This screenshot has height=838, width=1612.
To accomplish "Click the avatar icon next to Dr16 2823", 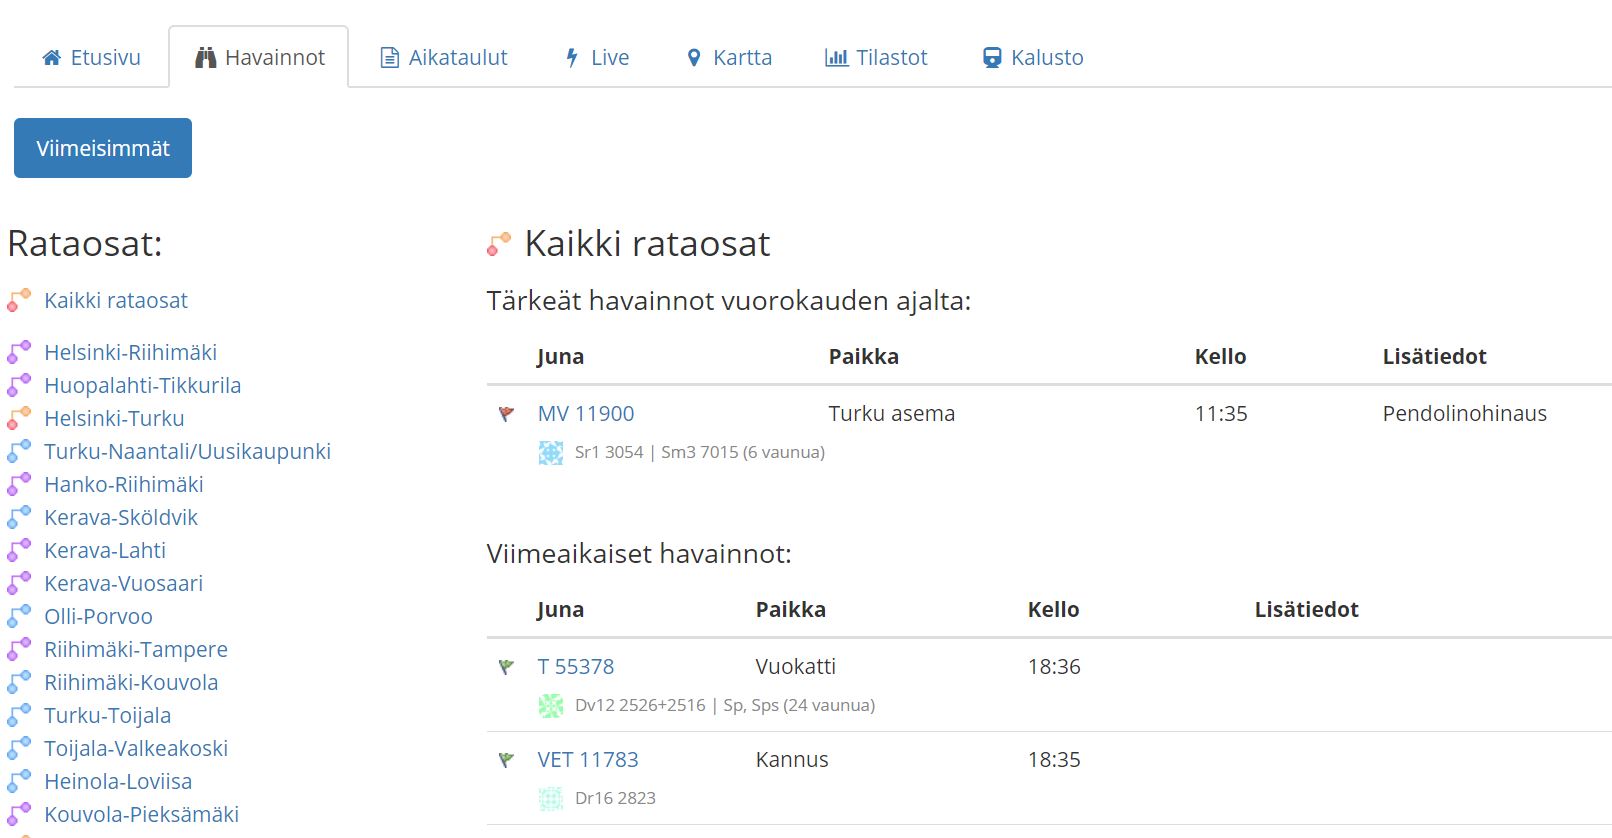I will [x=551, y=799].
